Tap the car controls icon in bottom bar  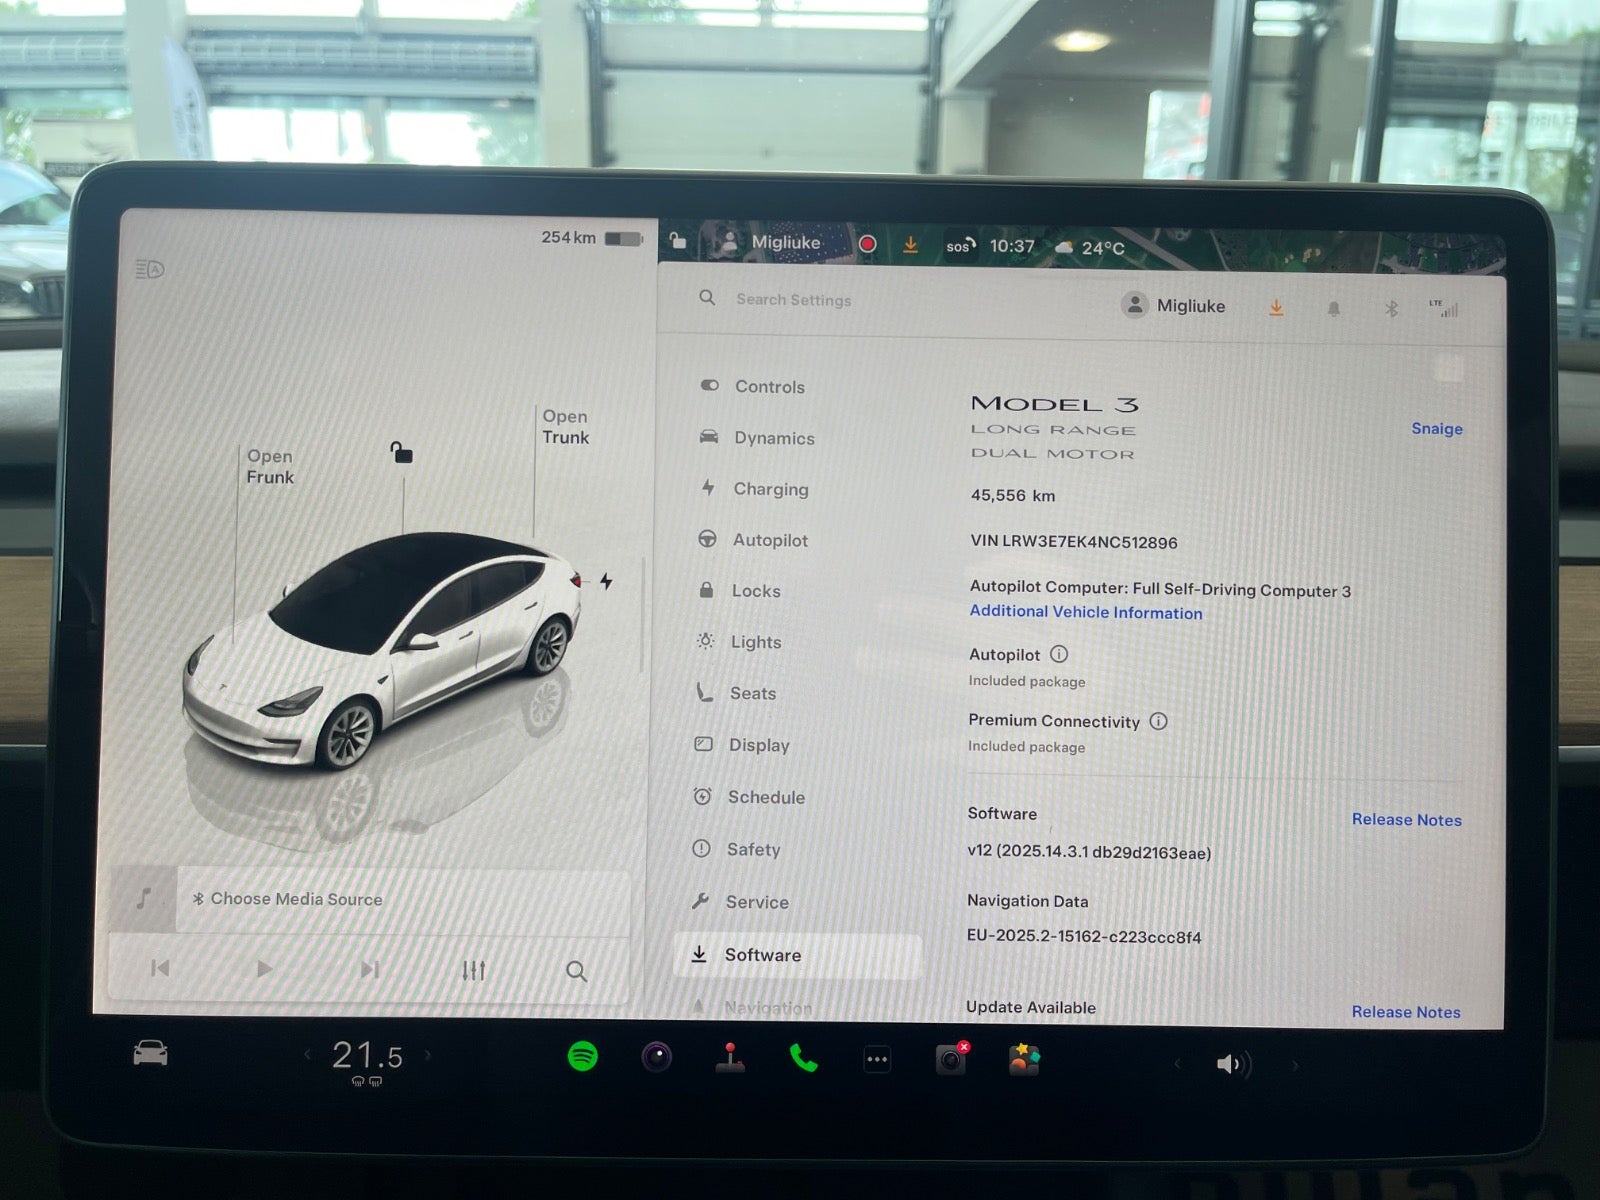pyautogui.click(x=150, y=1053)
